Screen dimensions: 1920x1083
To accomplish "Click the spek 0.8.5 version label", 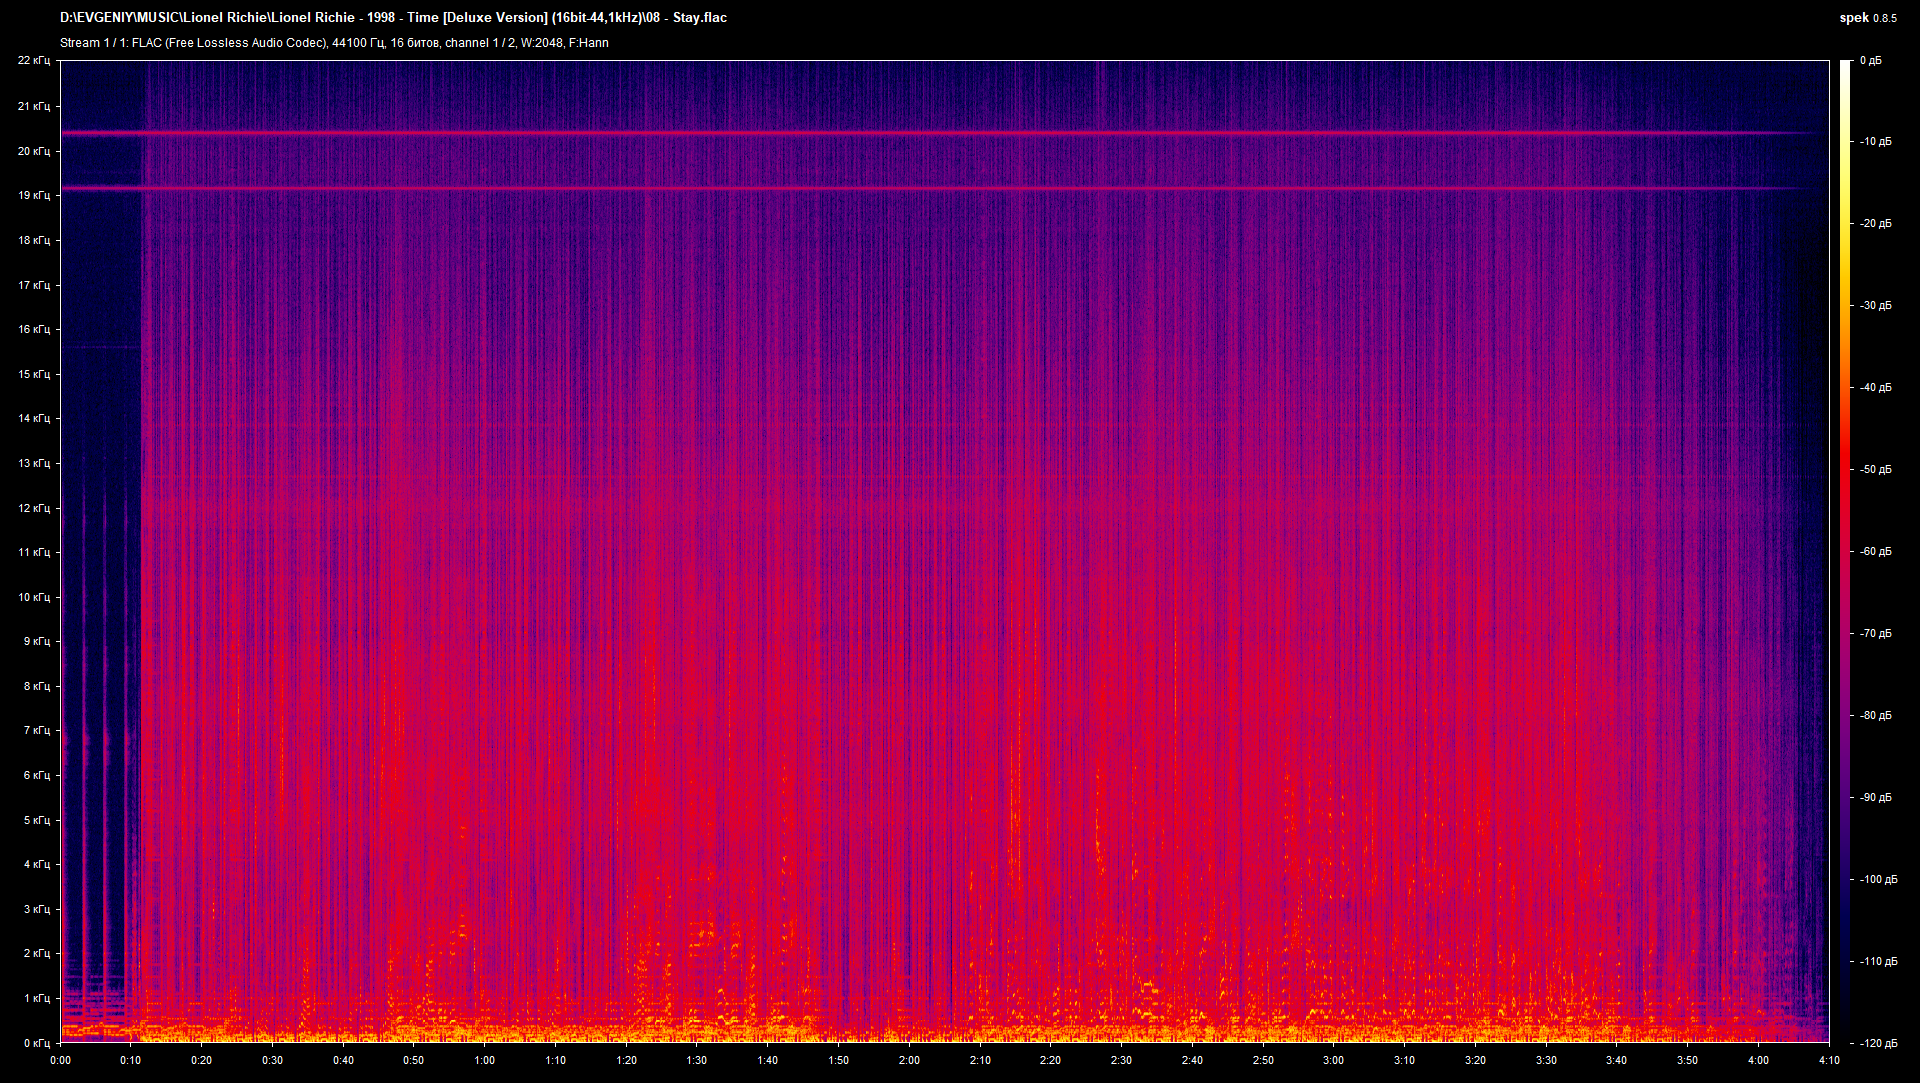I will pyautogui.click(x=1868, y=18).
